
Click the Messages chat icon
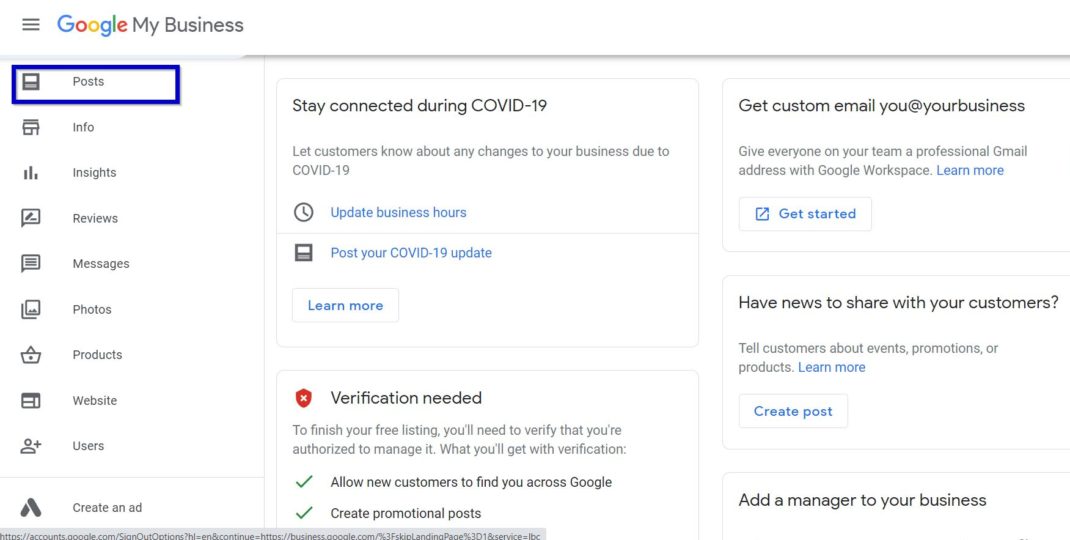[x=31, y=264]
